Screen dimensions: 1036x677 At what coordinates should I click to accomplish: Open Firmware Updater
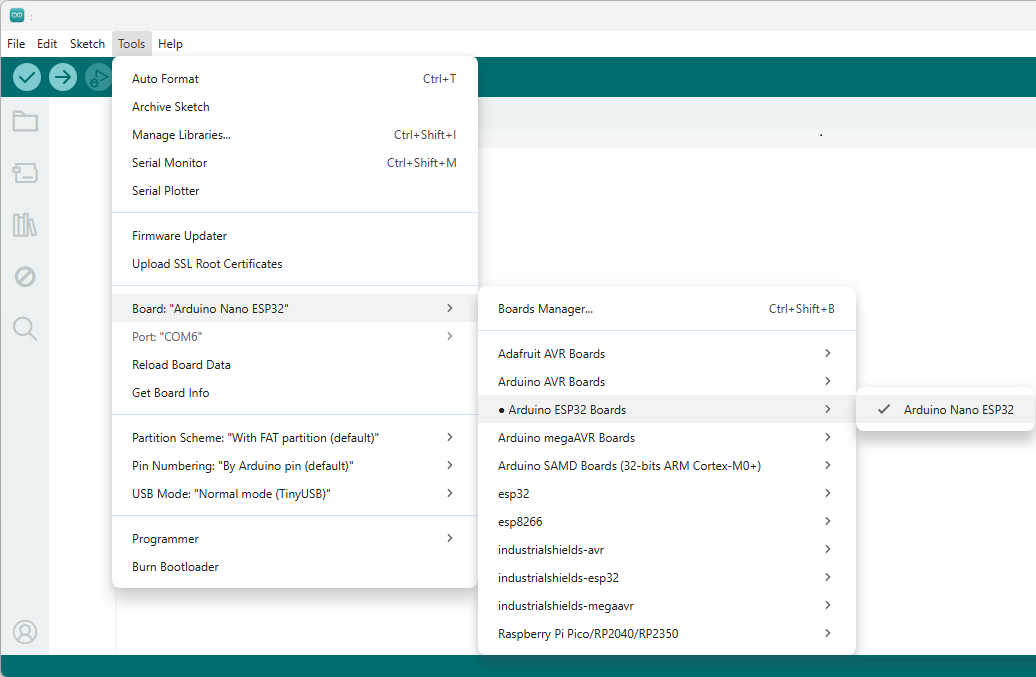[x=295, y=236]
